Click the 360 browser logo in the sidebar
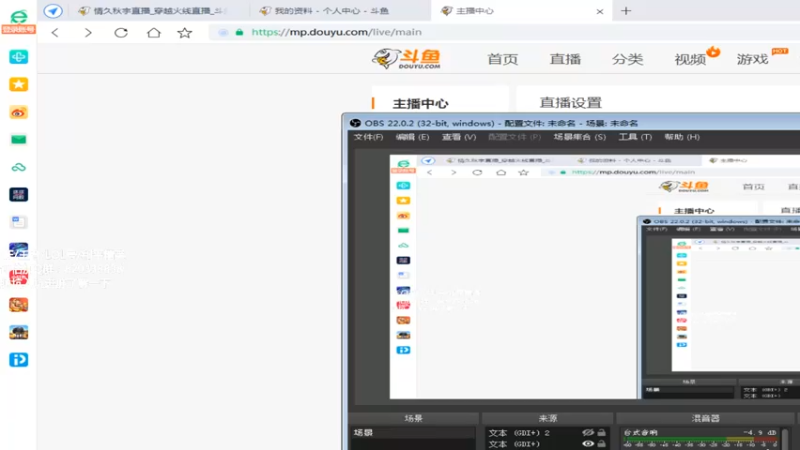This screenshot has height=450, width=800. click(x=18, y=16)
